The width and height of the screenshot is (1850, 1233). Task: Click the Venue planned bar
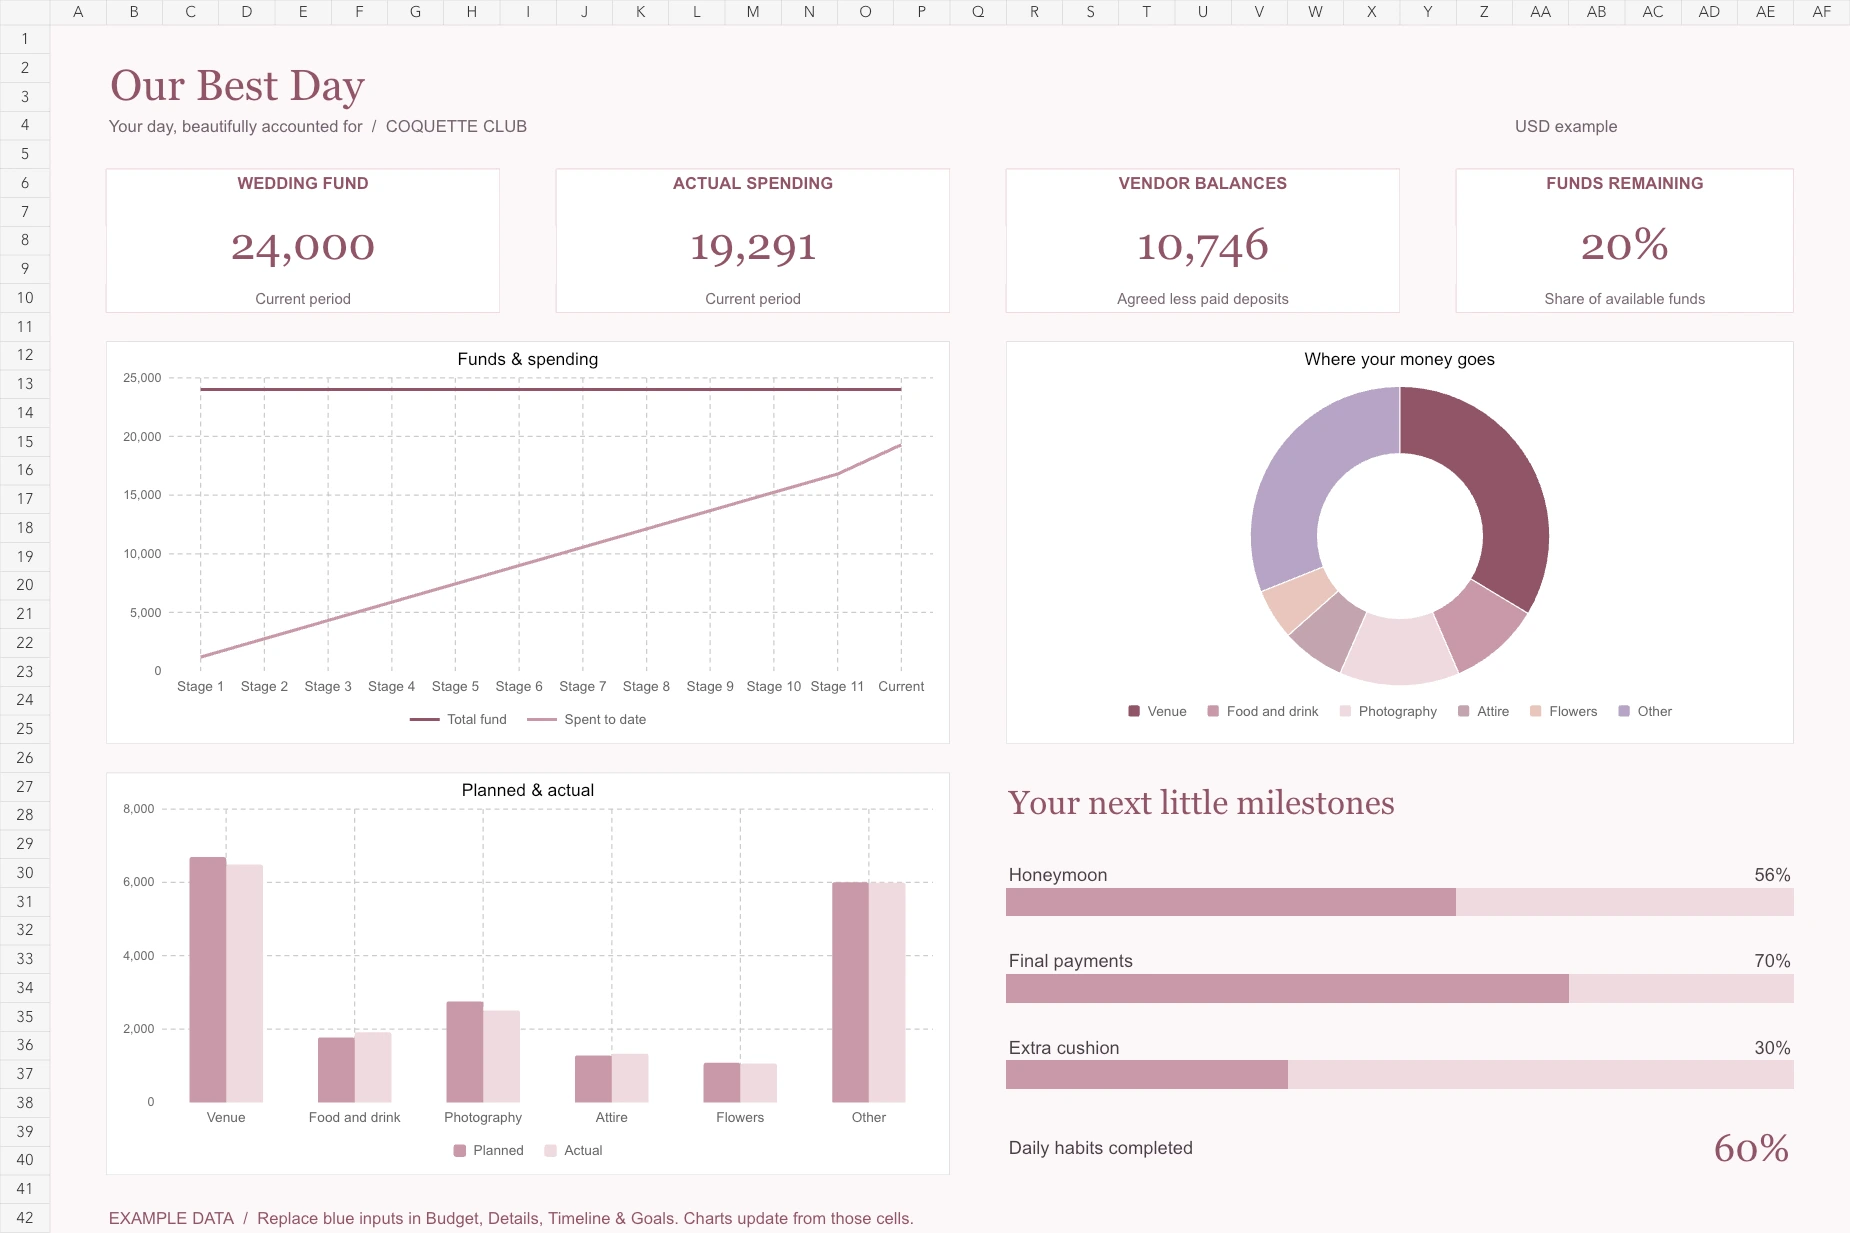coord(208,980)
